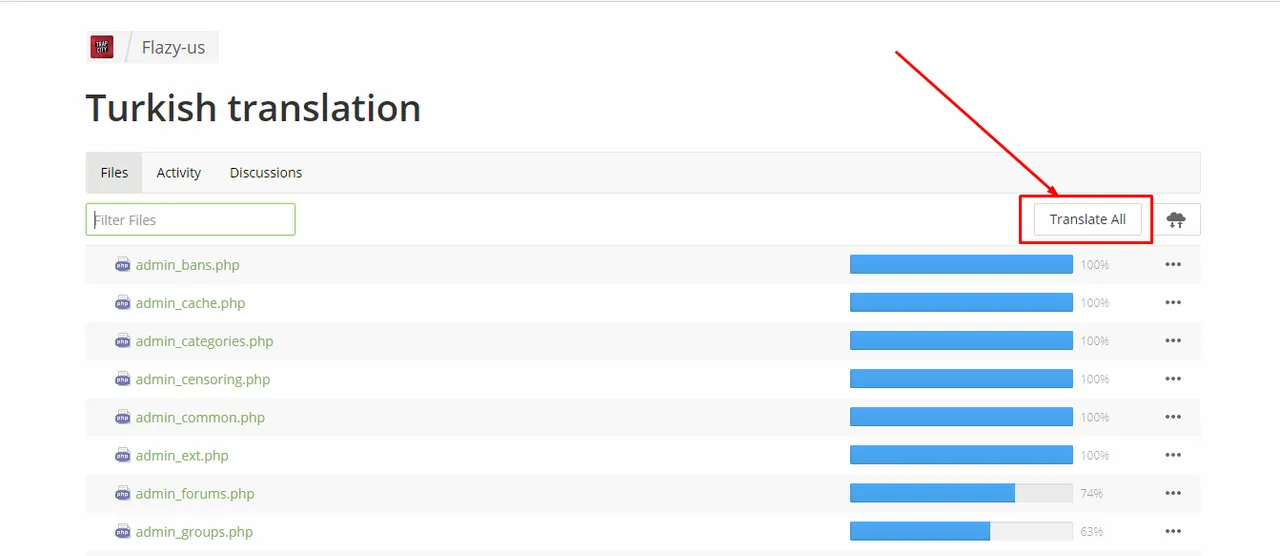
Task: Switch to the Discussions tab
Action: coord(266,173)
